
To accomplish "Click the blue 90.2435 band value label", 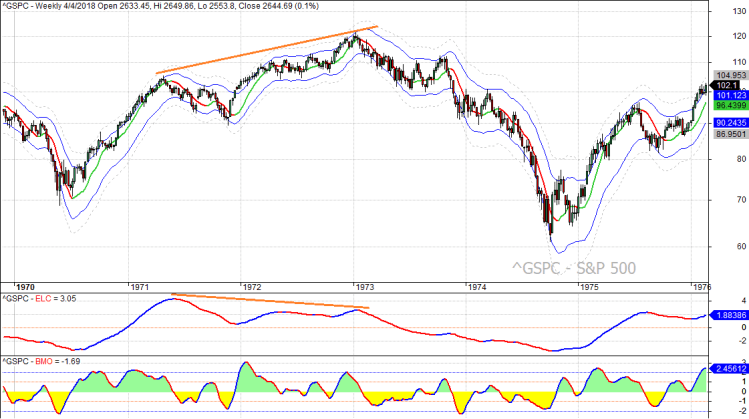I will coord(731,123).
